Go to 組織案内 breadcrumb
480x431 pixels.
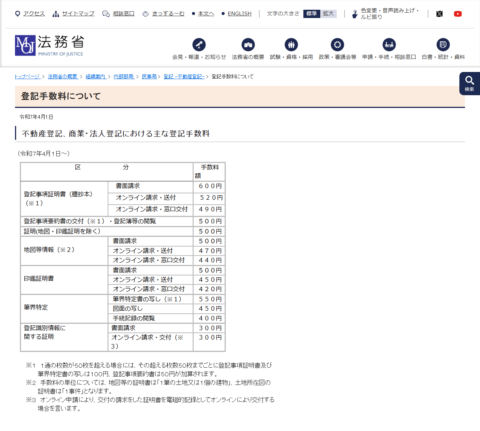(x=96, y=77)
